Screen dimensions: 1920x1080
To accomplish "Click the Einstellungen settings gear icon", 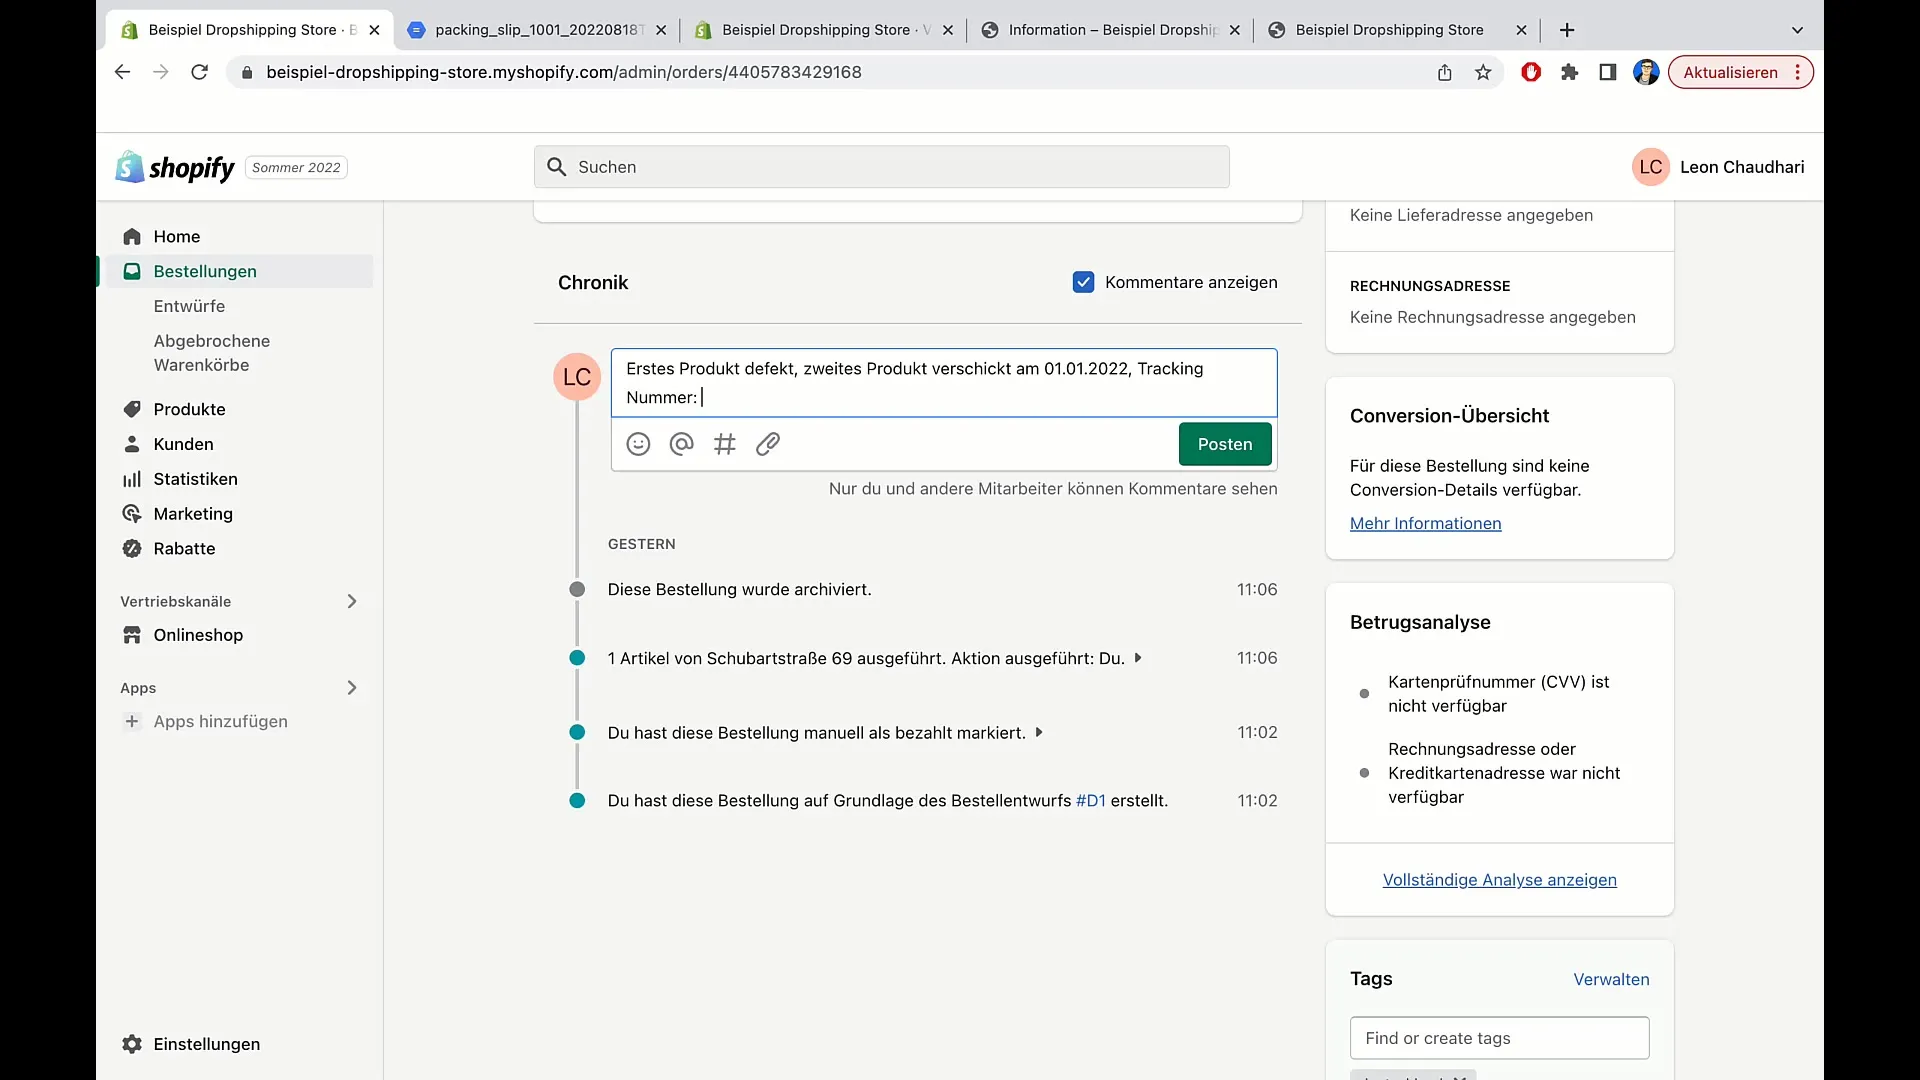I will pyautogui.click(x=131, y=1043).
